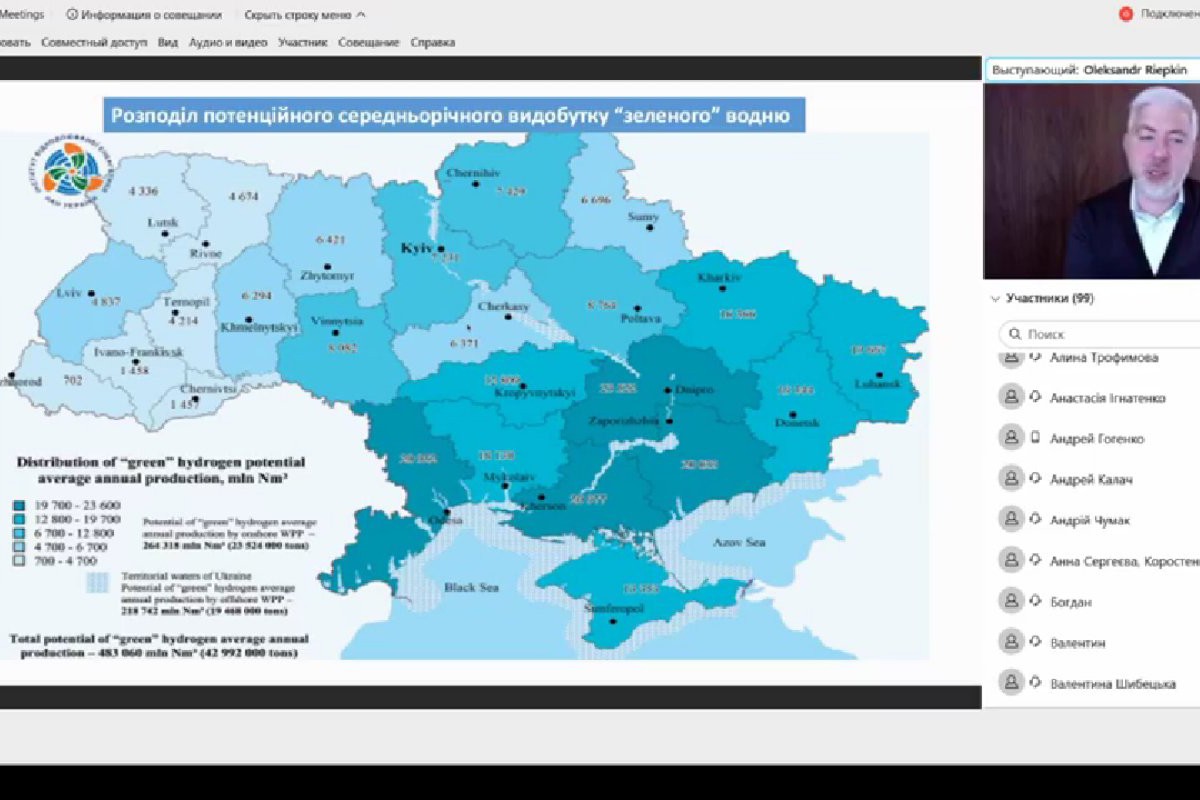Click avatar icon of Андрей Калач
This screenshot has width=1200, height=800.
pyautogui.click(x=1011, y=479)
